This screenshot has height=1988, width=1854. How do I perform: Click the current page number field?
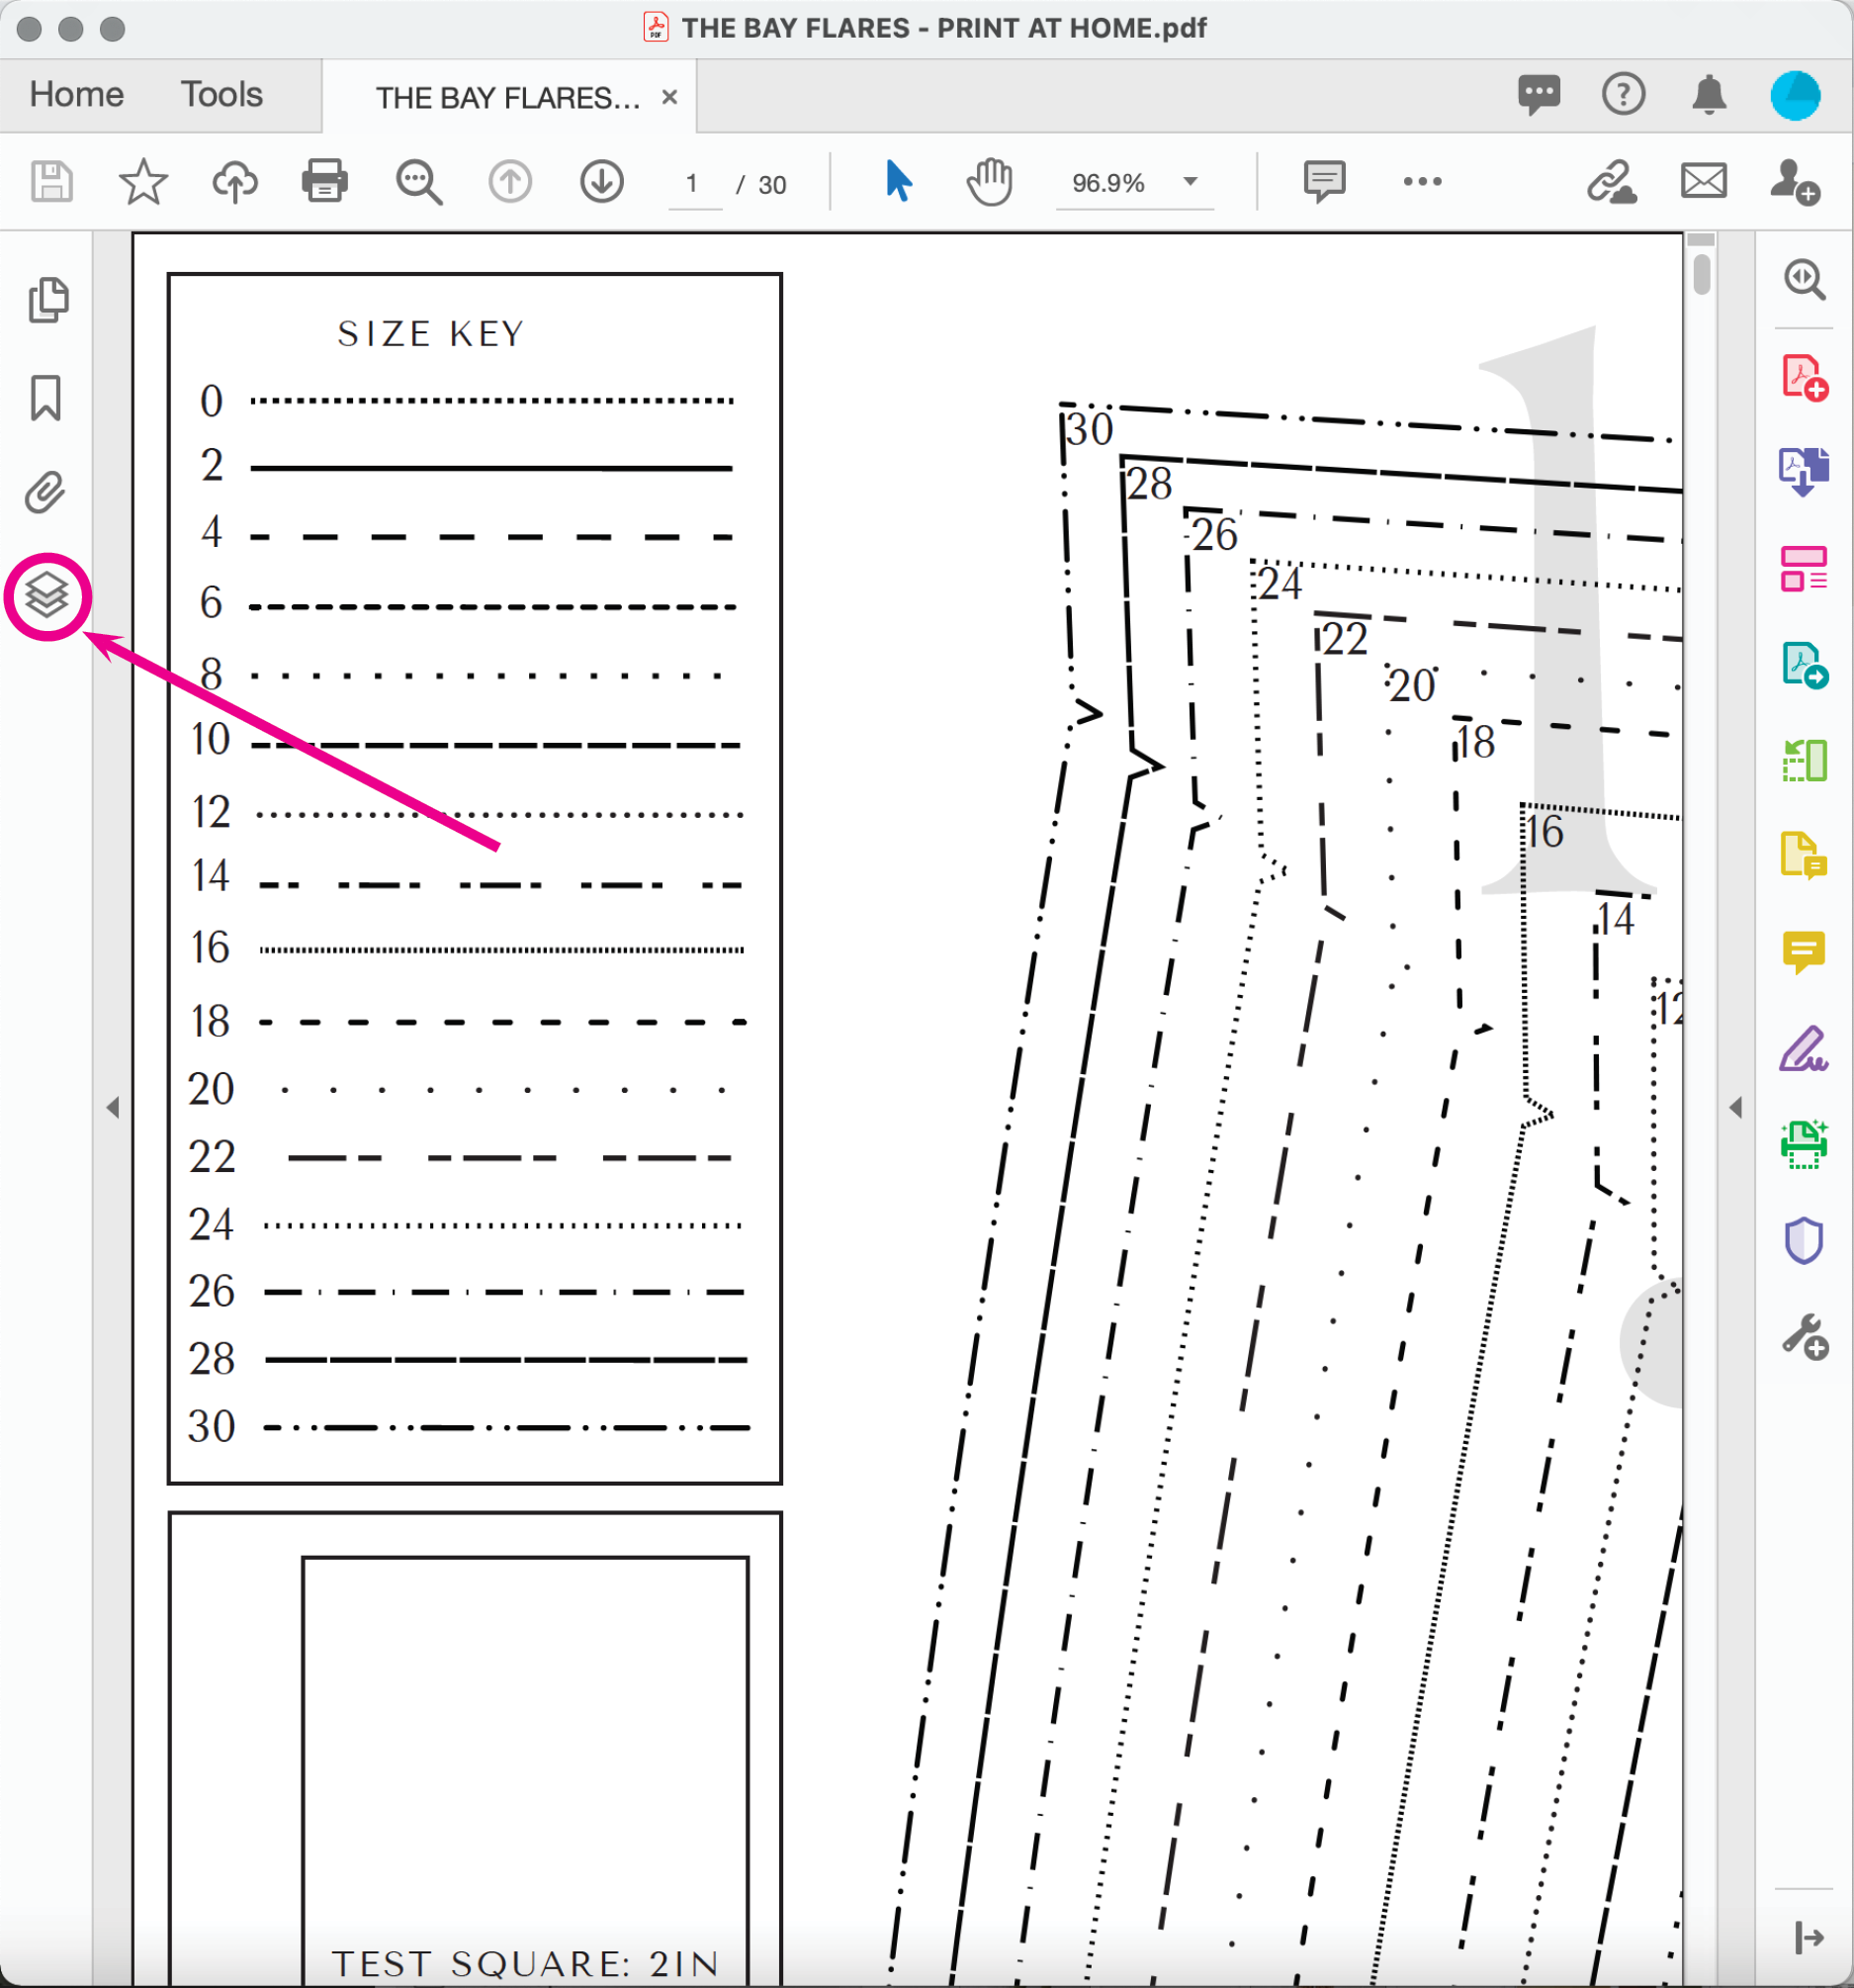coord(693,184)
